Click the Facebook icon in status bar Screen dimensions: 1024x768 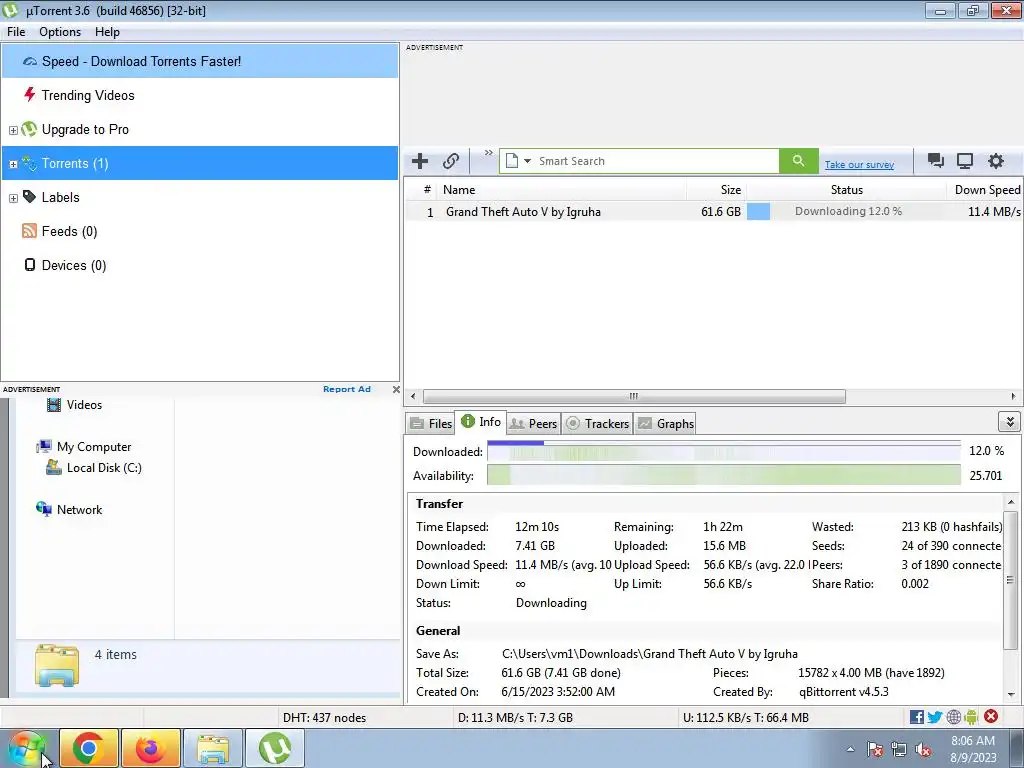point(916,717)
